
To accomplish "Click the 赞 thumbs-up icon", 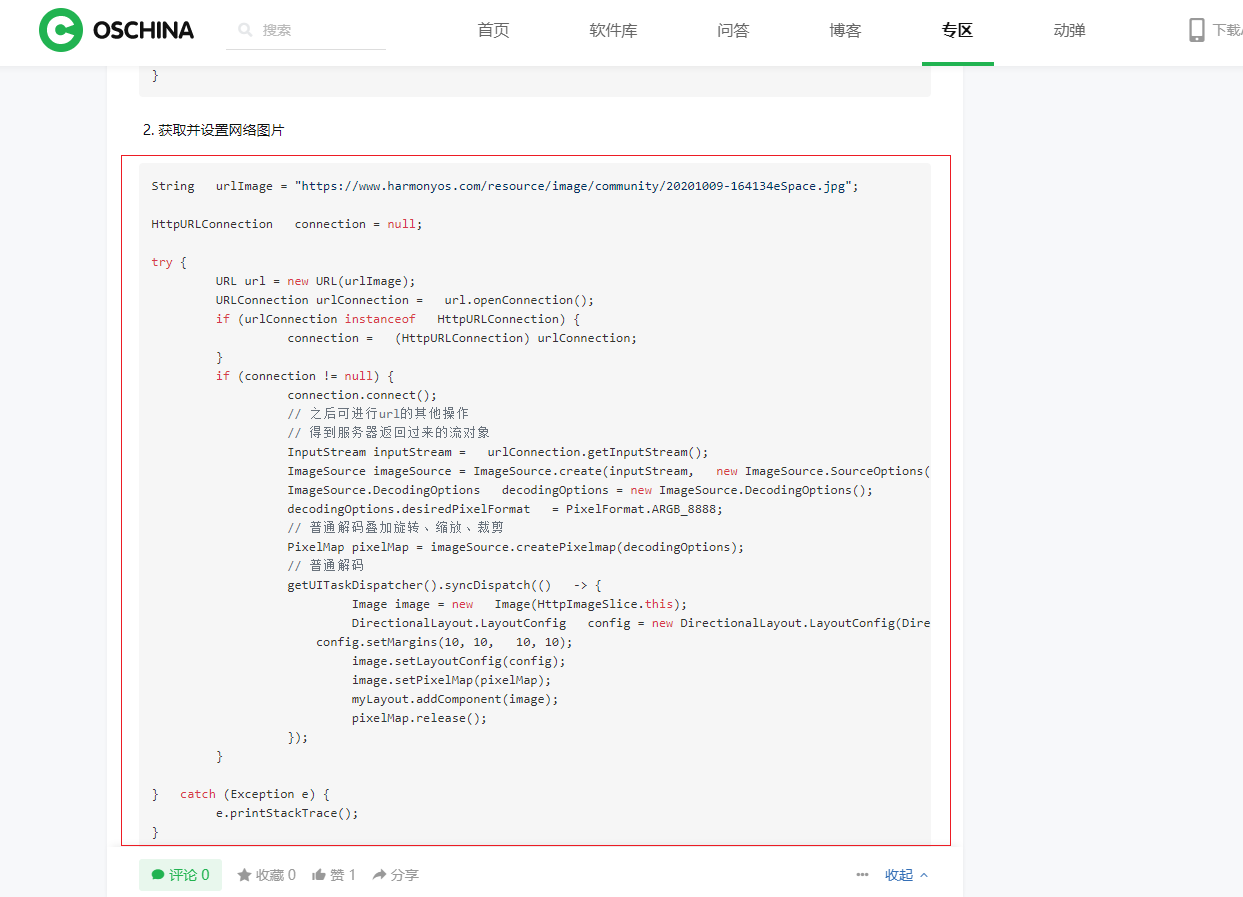I will tap(319, 875).
